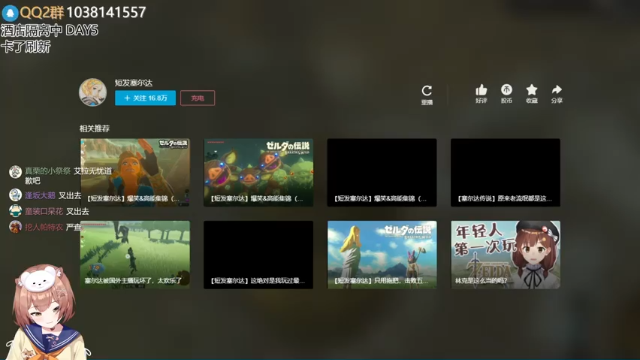The height and width of the screenshot is (360, 640).
Task: Open the black thumbnail titled 爆笑&高能集锦
Action: coord(382,172)
